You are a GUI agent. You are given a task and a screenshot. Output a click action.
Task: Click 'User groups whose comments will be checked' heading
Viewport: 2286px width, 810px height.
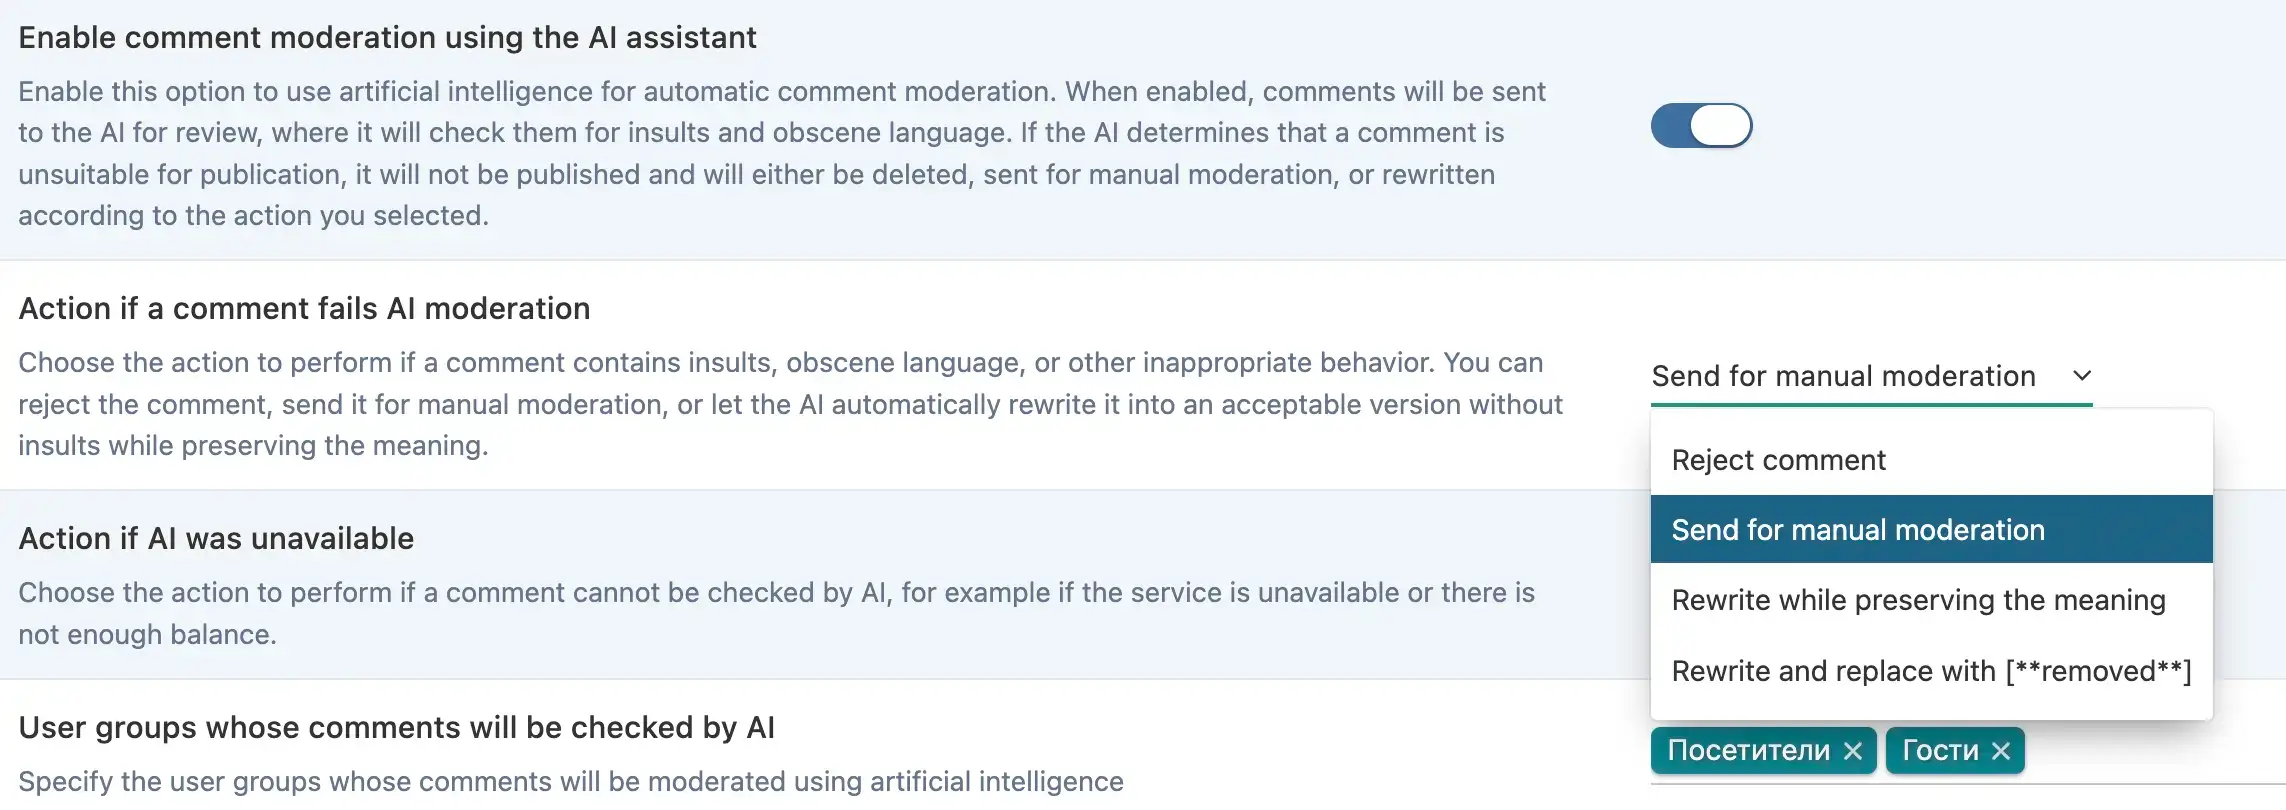[396, 728]
